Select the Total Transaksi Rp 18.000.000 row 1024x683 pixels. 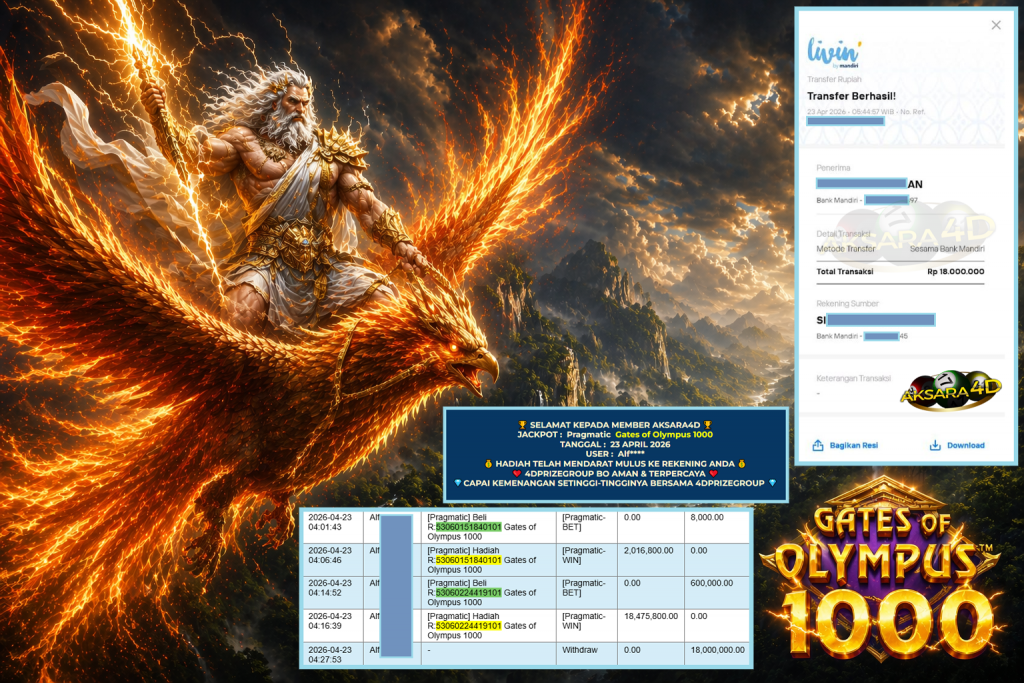click(x=900, y=271)
